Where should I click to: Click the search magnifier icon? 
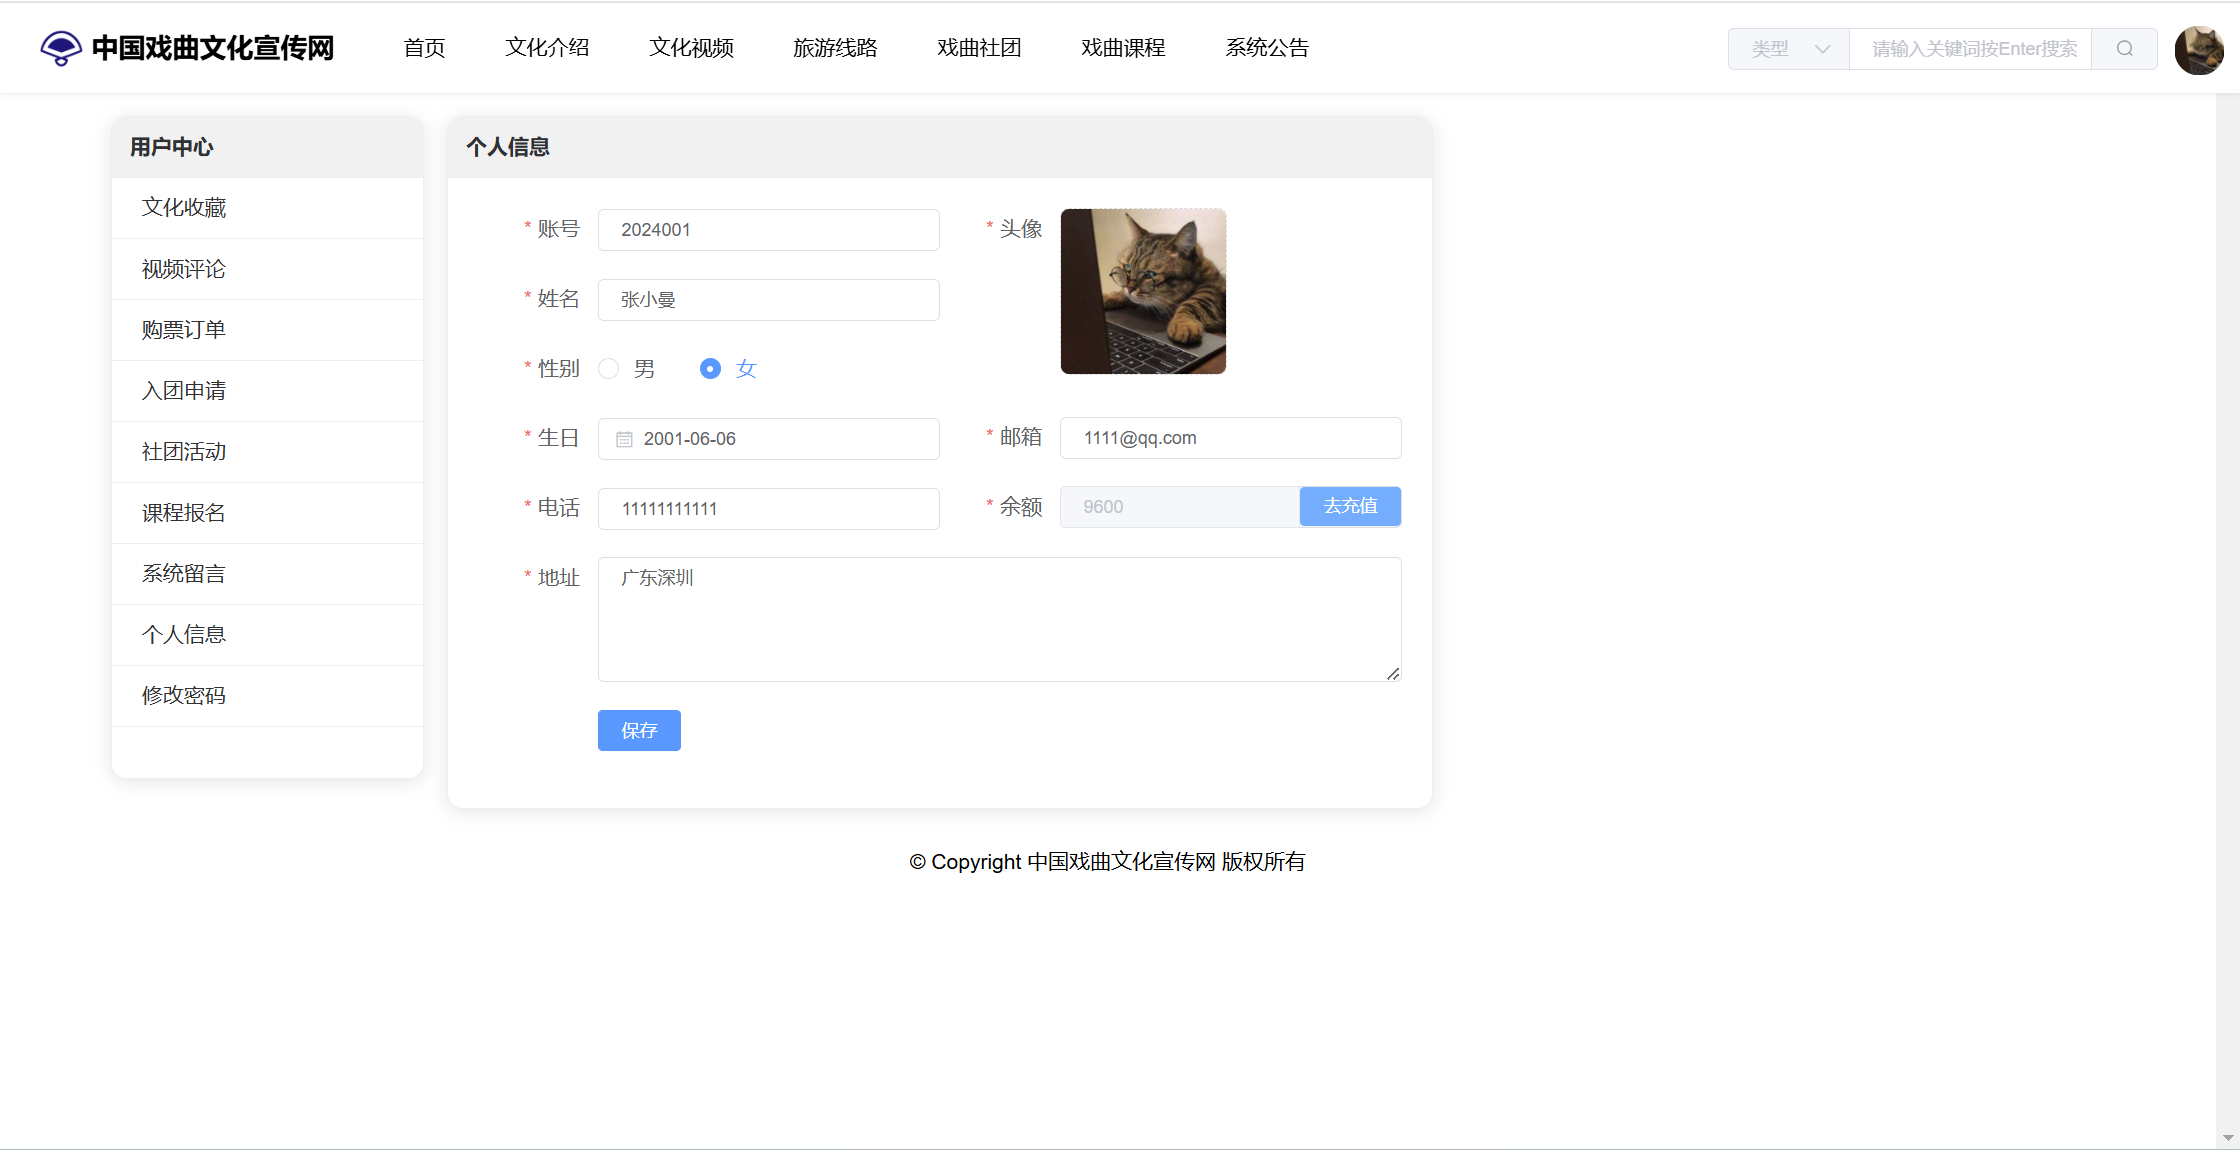click(x=2124, y=49)
